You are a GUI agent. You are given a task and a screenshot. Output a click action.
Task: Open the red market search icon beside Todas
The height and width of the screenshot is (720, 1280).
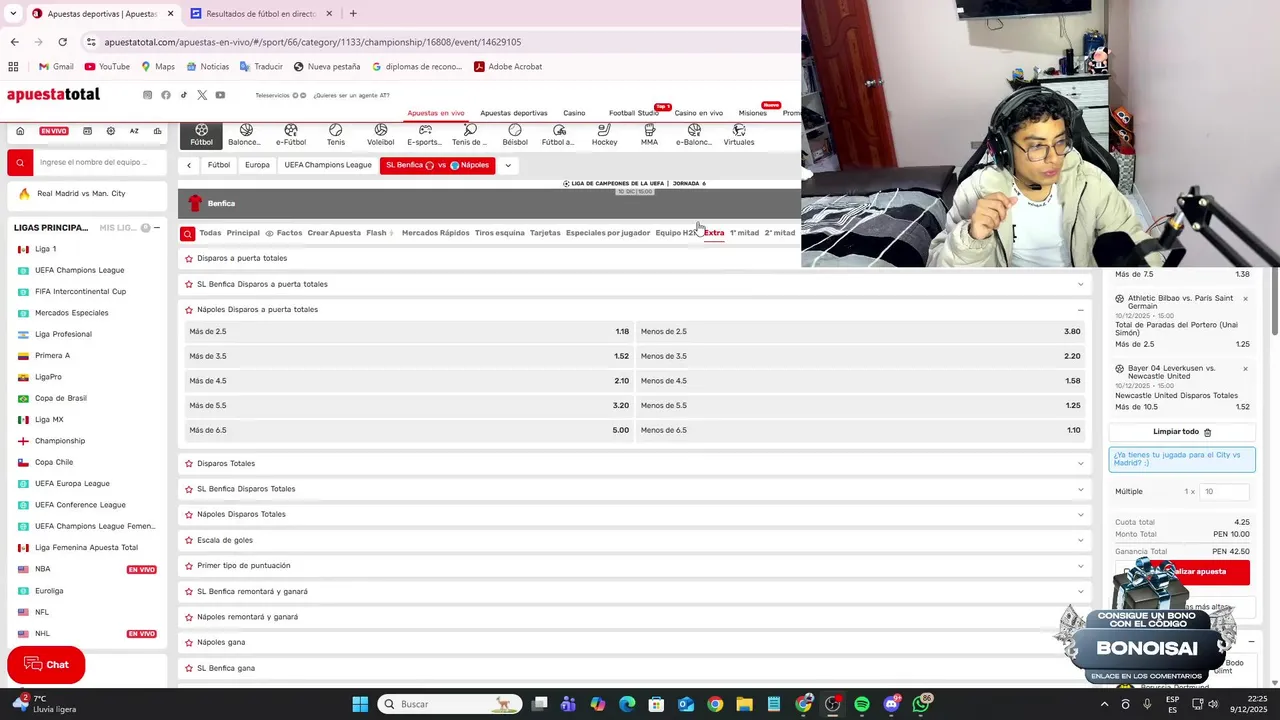pyautogui.click(x=187, y=233)
